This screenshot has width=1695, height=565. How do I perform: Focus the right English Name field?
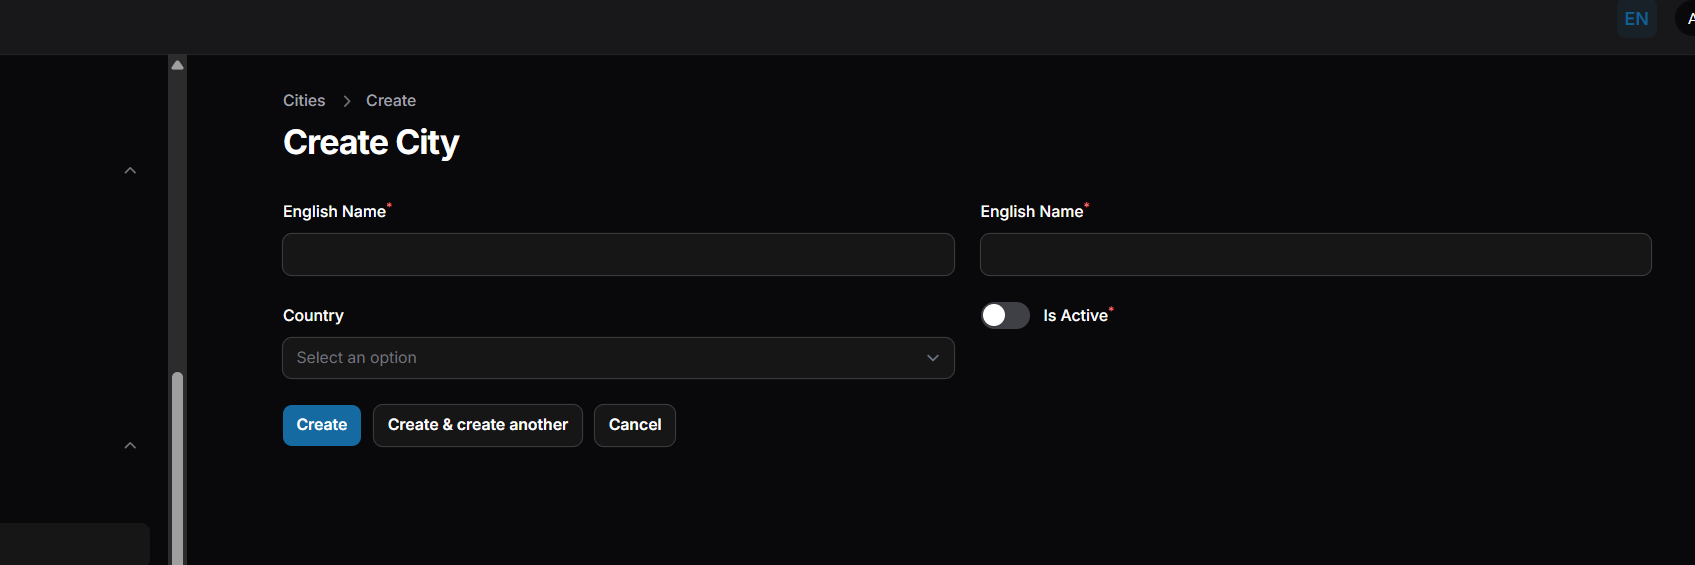pyautogui.click(x=1315, y=255)
